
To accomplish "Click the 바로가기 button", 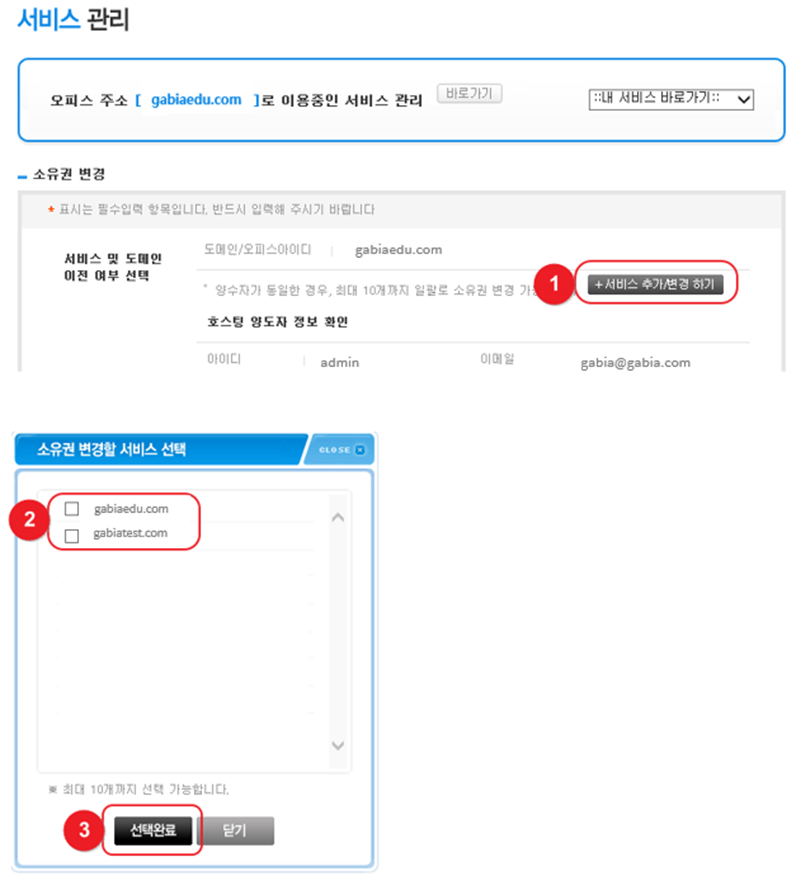I will pos(469,94).
